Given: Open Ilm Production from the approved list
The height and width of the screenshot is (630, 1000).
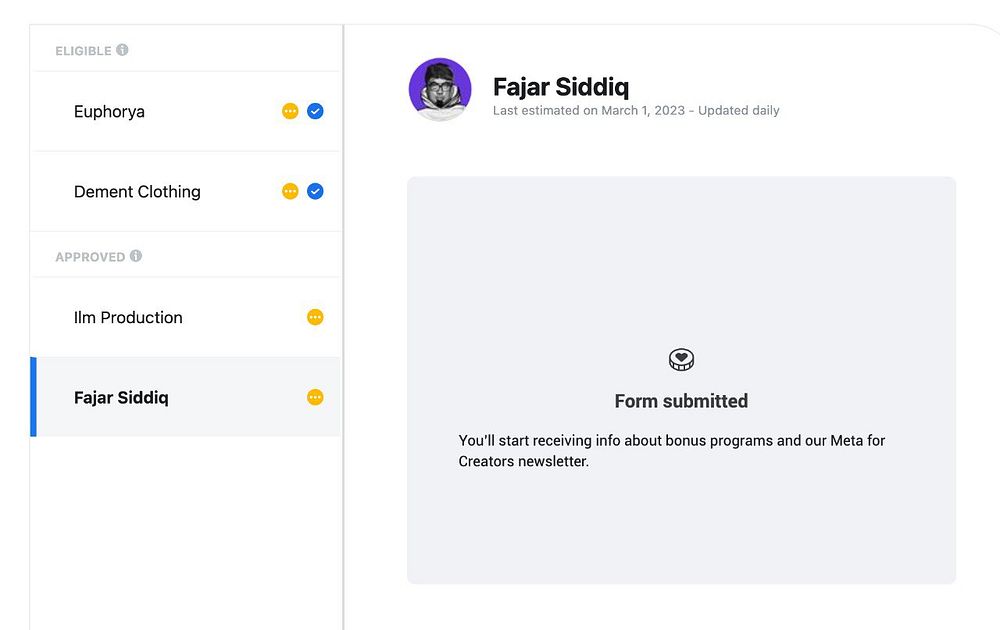Looking at the screenshot, I should tap(128, 318).
